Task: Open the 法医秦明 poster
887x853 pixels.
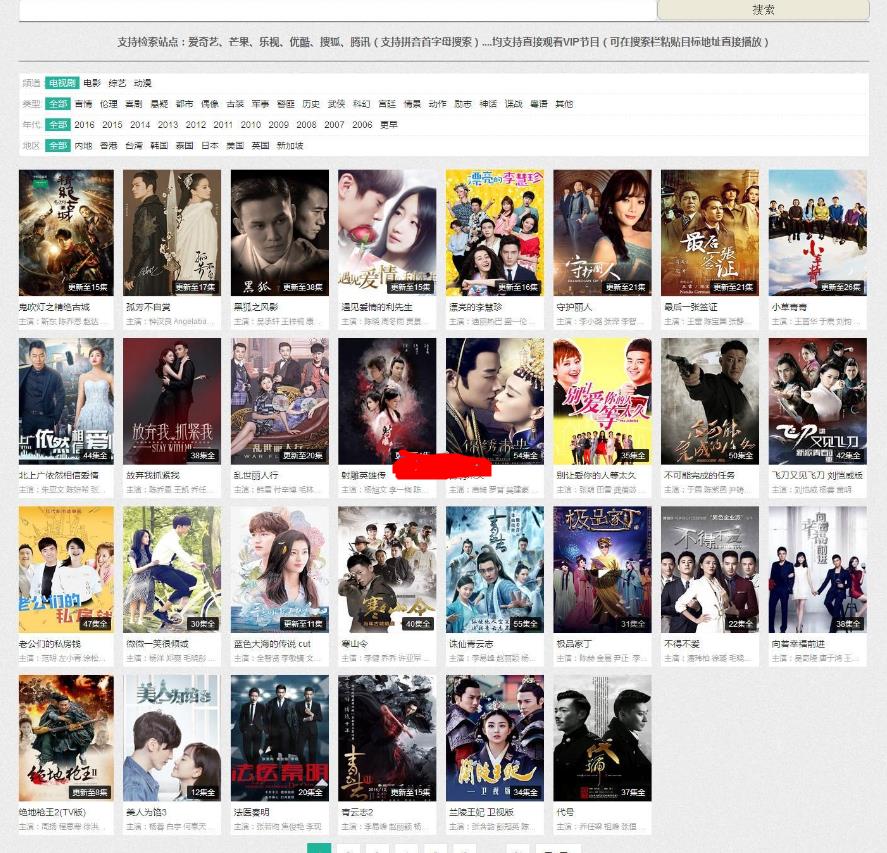Action: point(279,738)
